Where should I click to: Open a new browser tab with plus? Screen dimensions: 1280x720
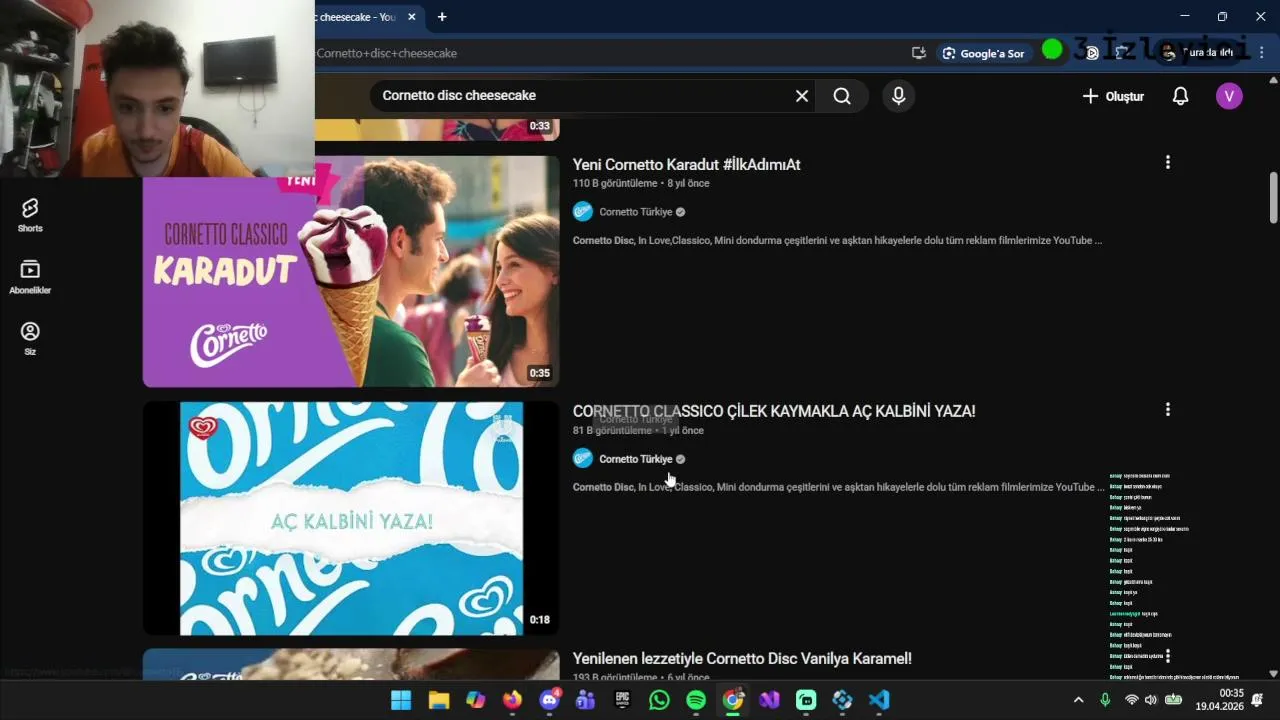pos(442,17)
